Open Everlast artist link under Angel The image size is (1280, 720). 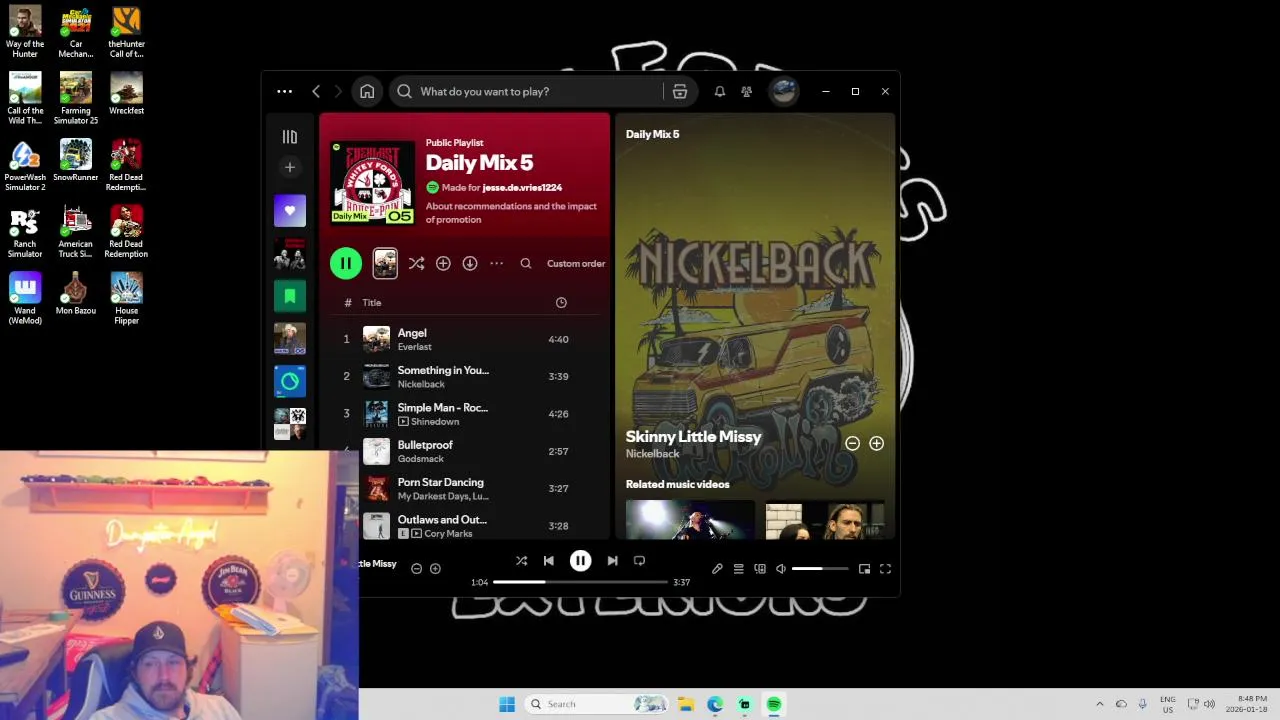tap(414, 347)
